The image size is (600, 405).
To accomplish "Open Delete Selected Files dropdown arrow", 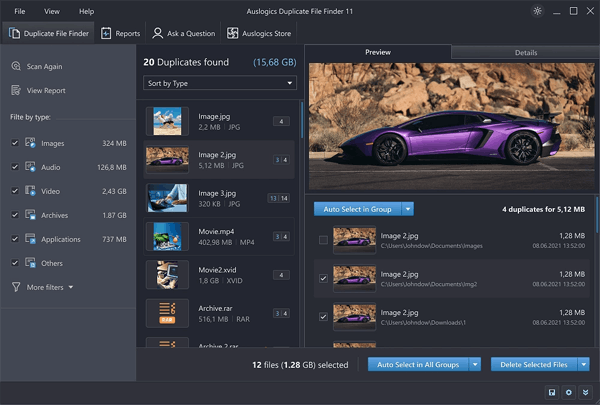I will tap(584, 364).
